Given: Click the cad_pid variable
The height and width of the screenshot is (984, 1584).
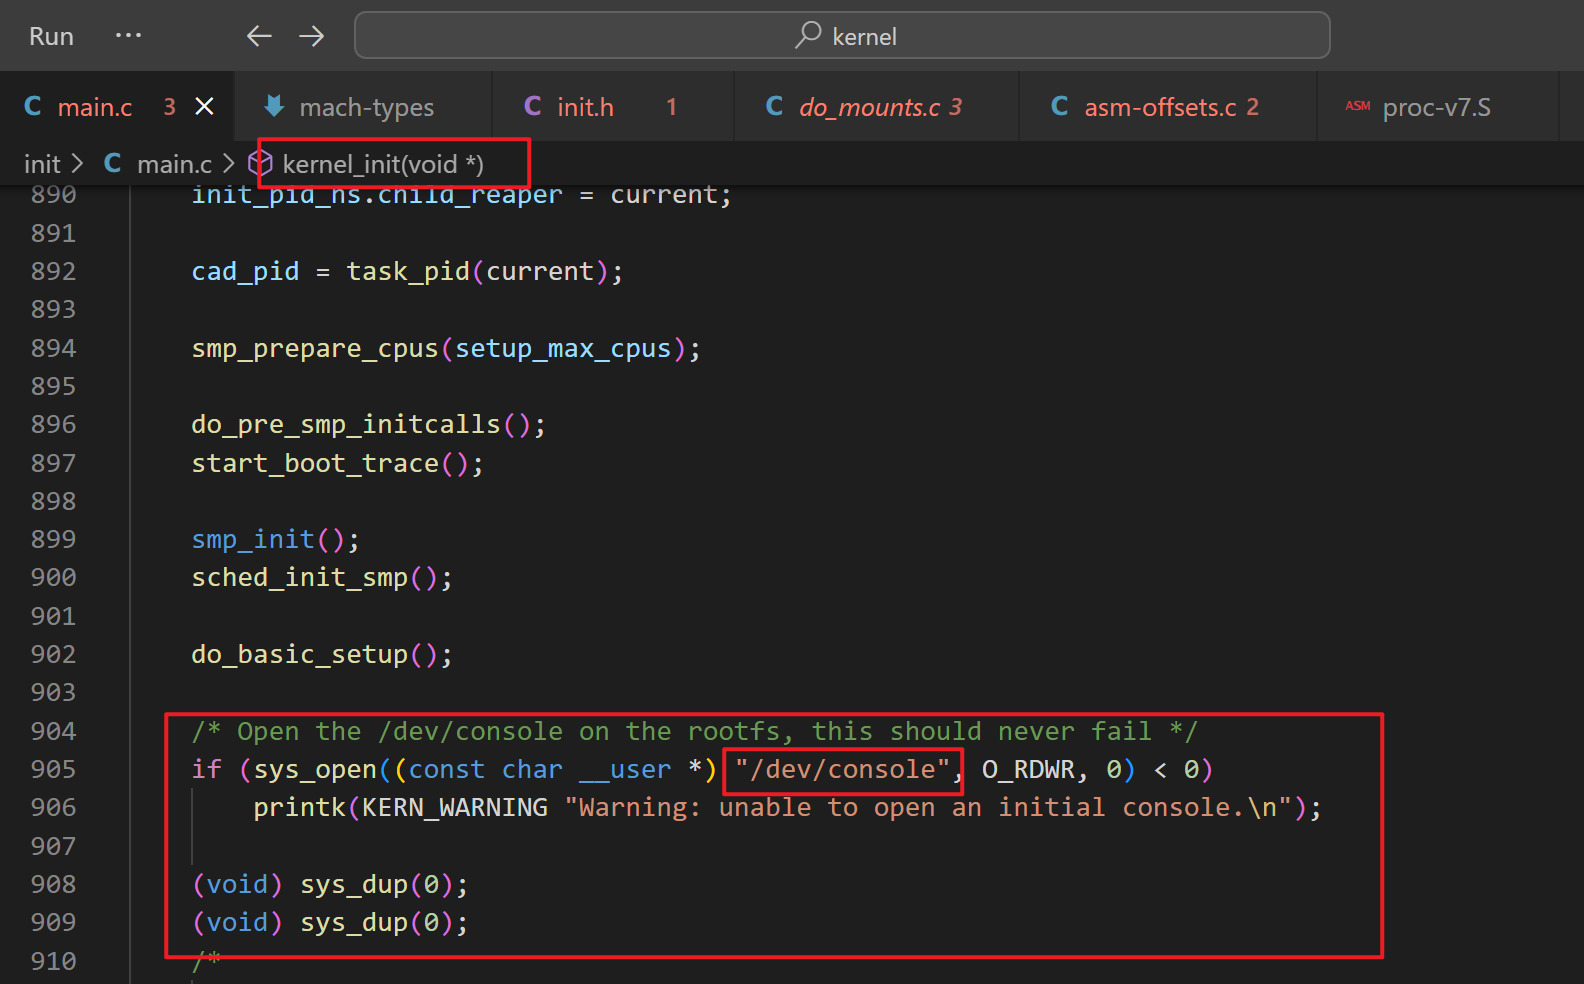Looking at the screenshot, I should (x=245, y=272).
